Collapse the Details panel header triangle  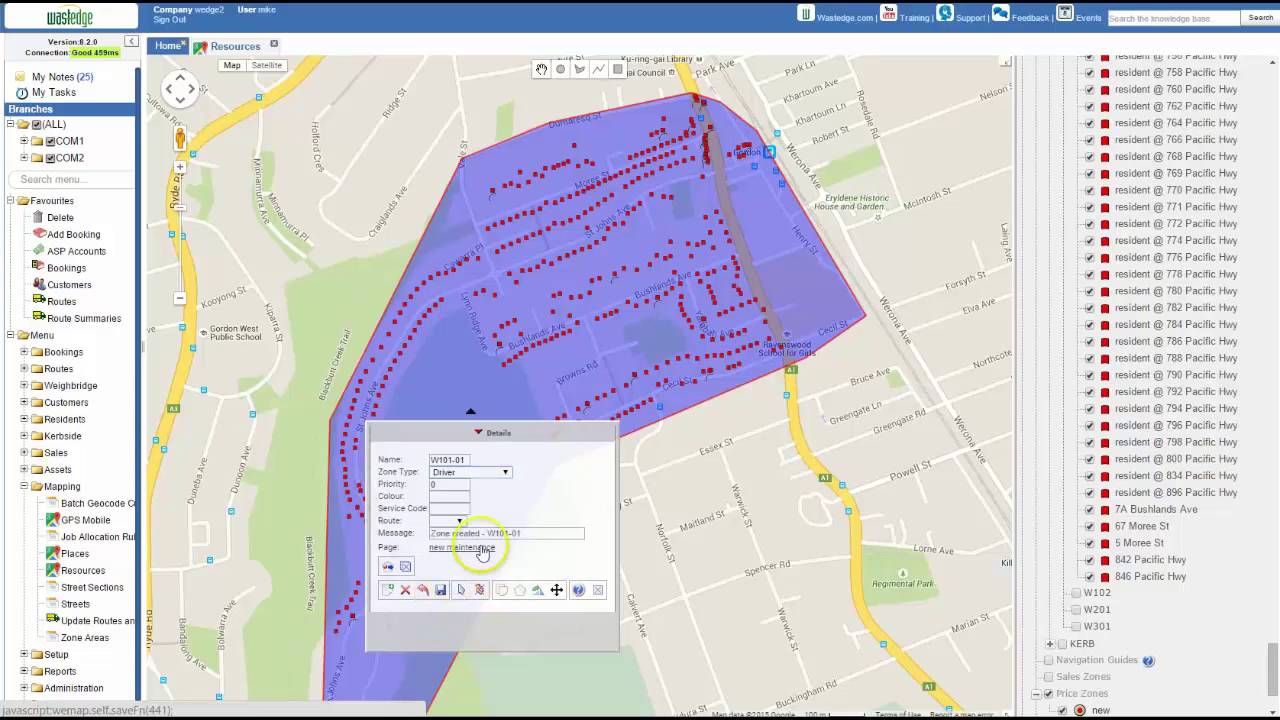pos(478,432)
